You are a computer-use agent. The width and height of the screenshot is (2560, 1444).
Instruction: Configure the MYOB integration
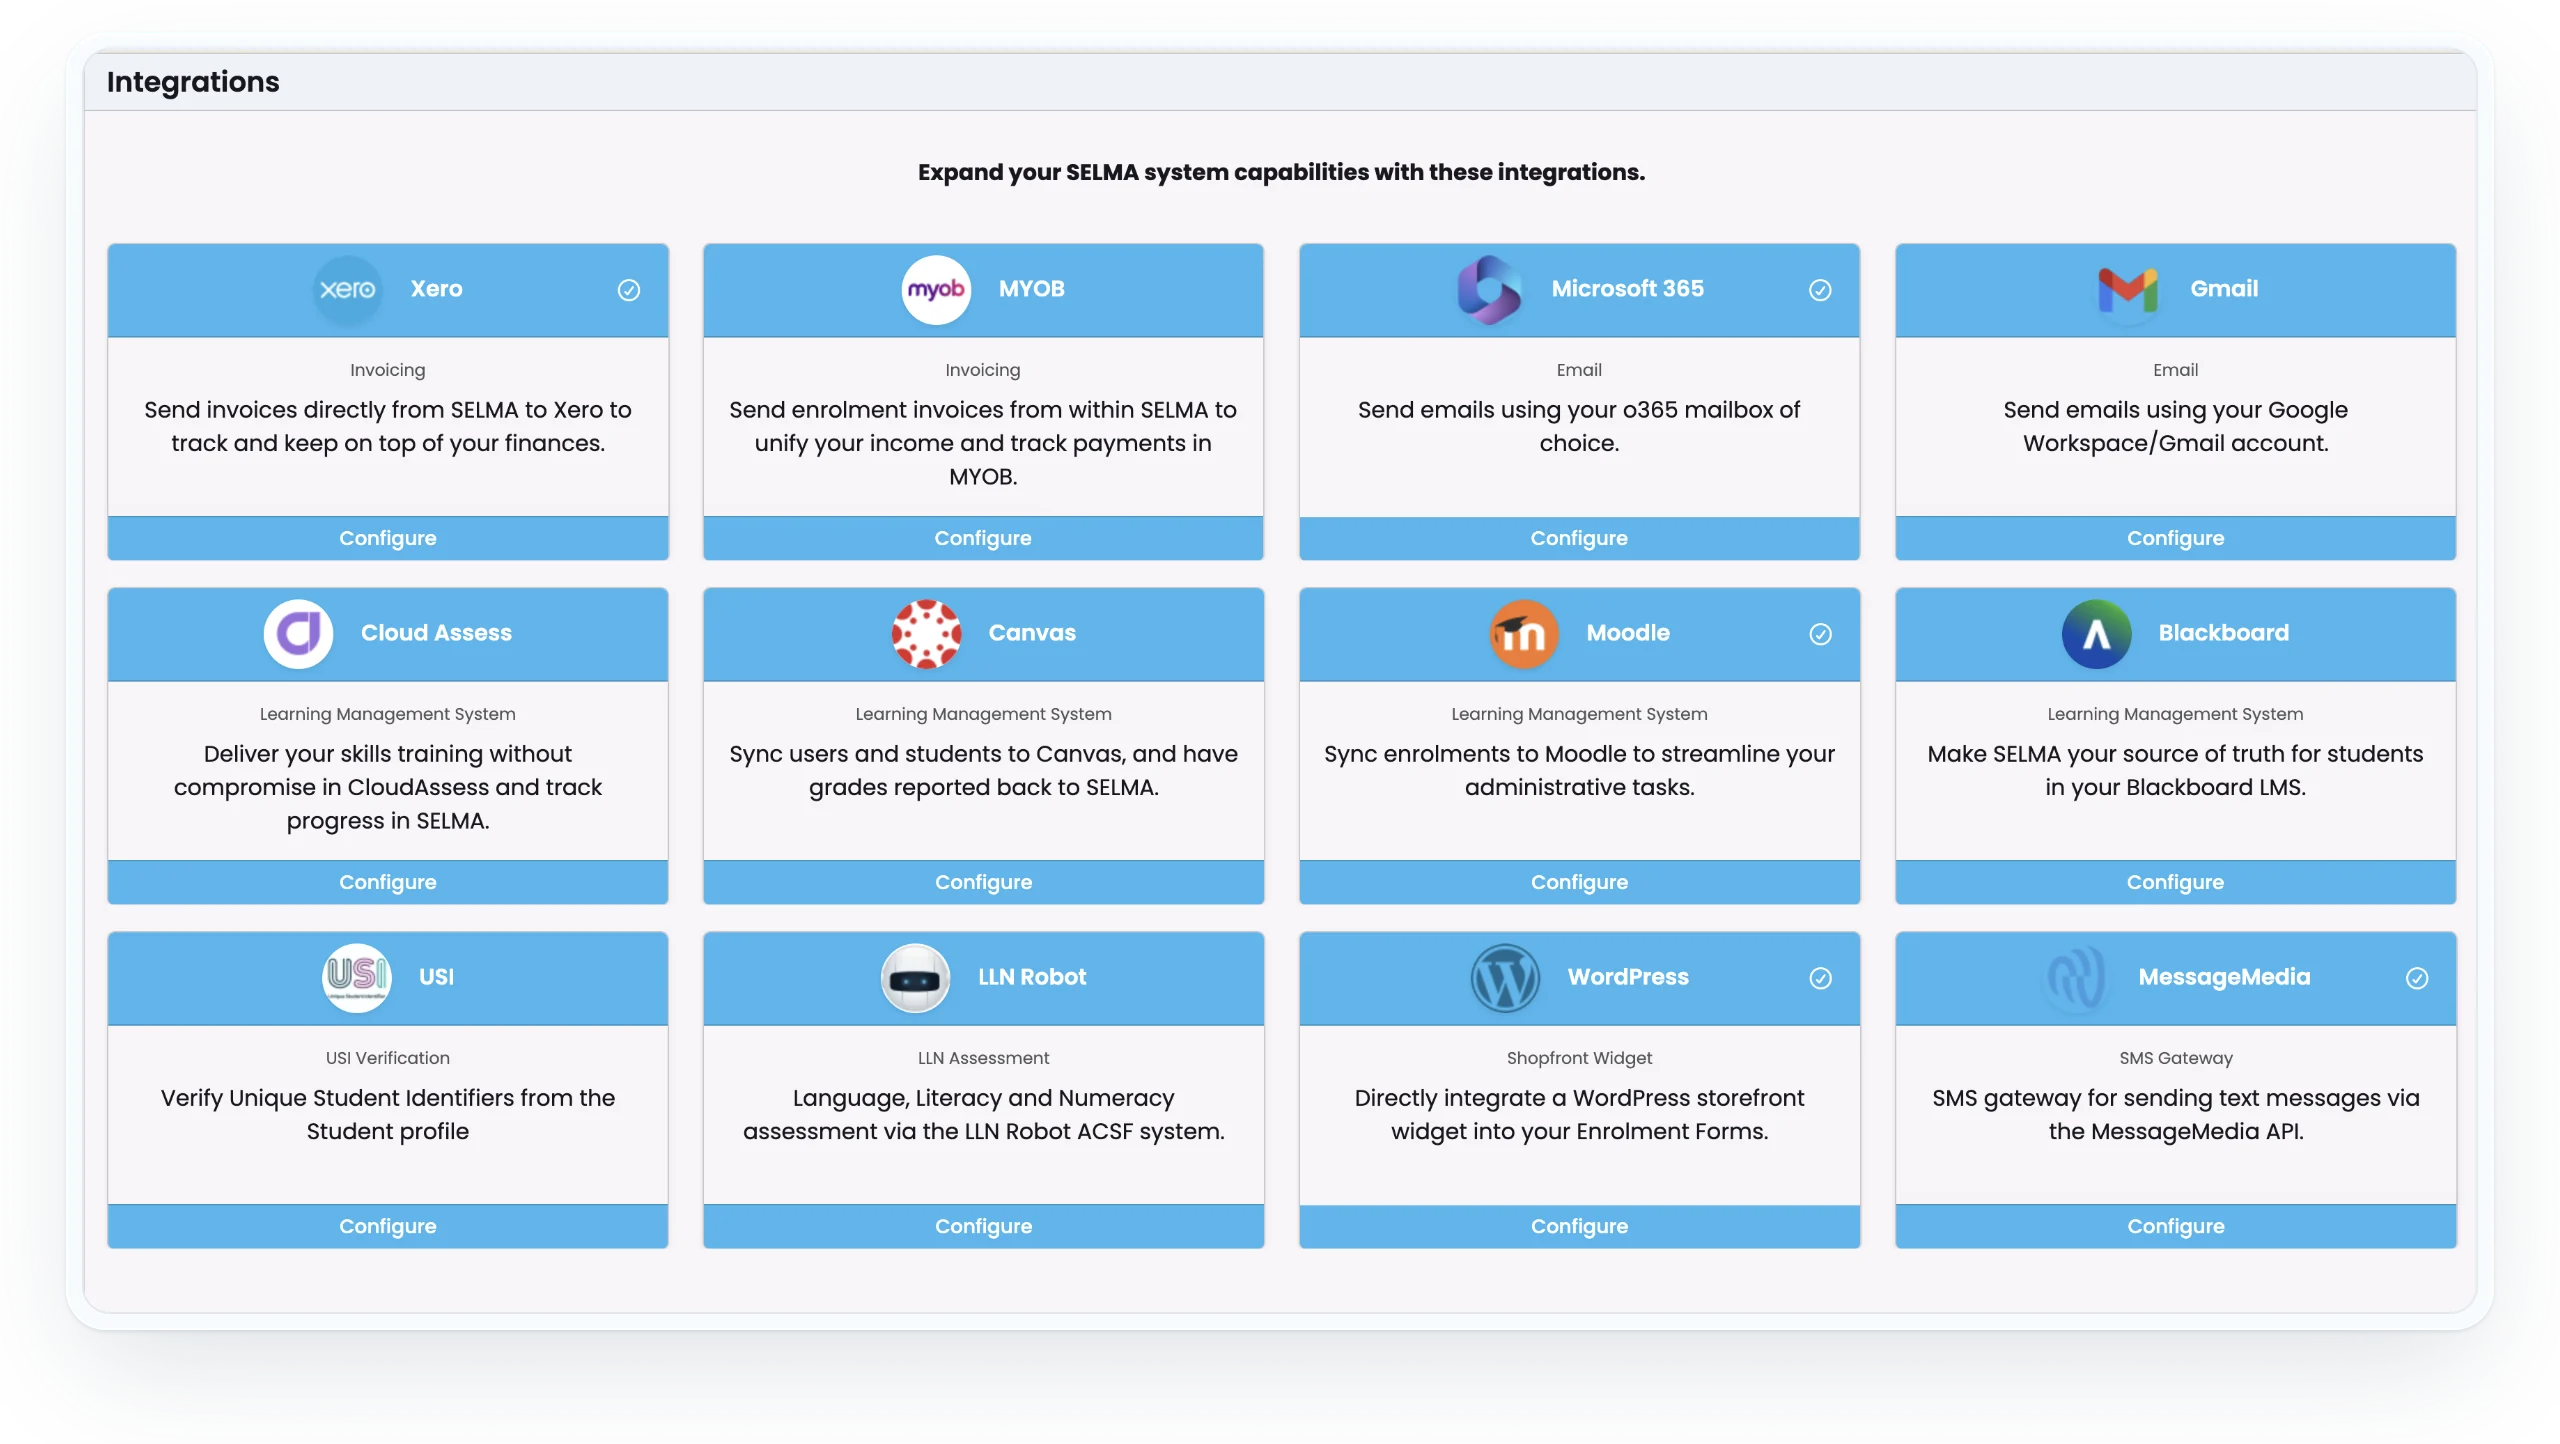click(x=983, y=538)
